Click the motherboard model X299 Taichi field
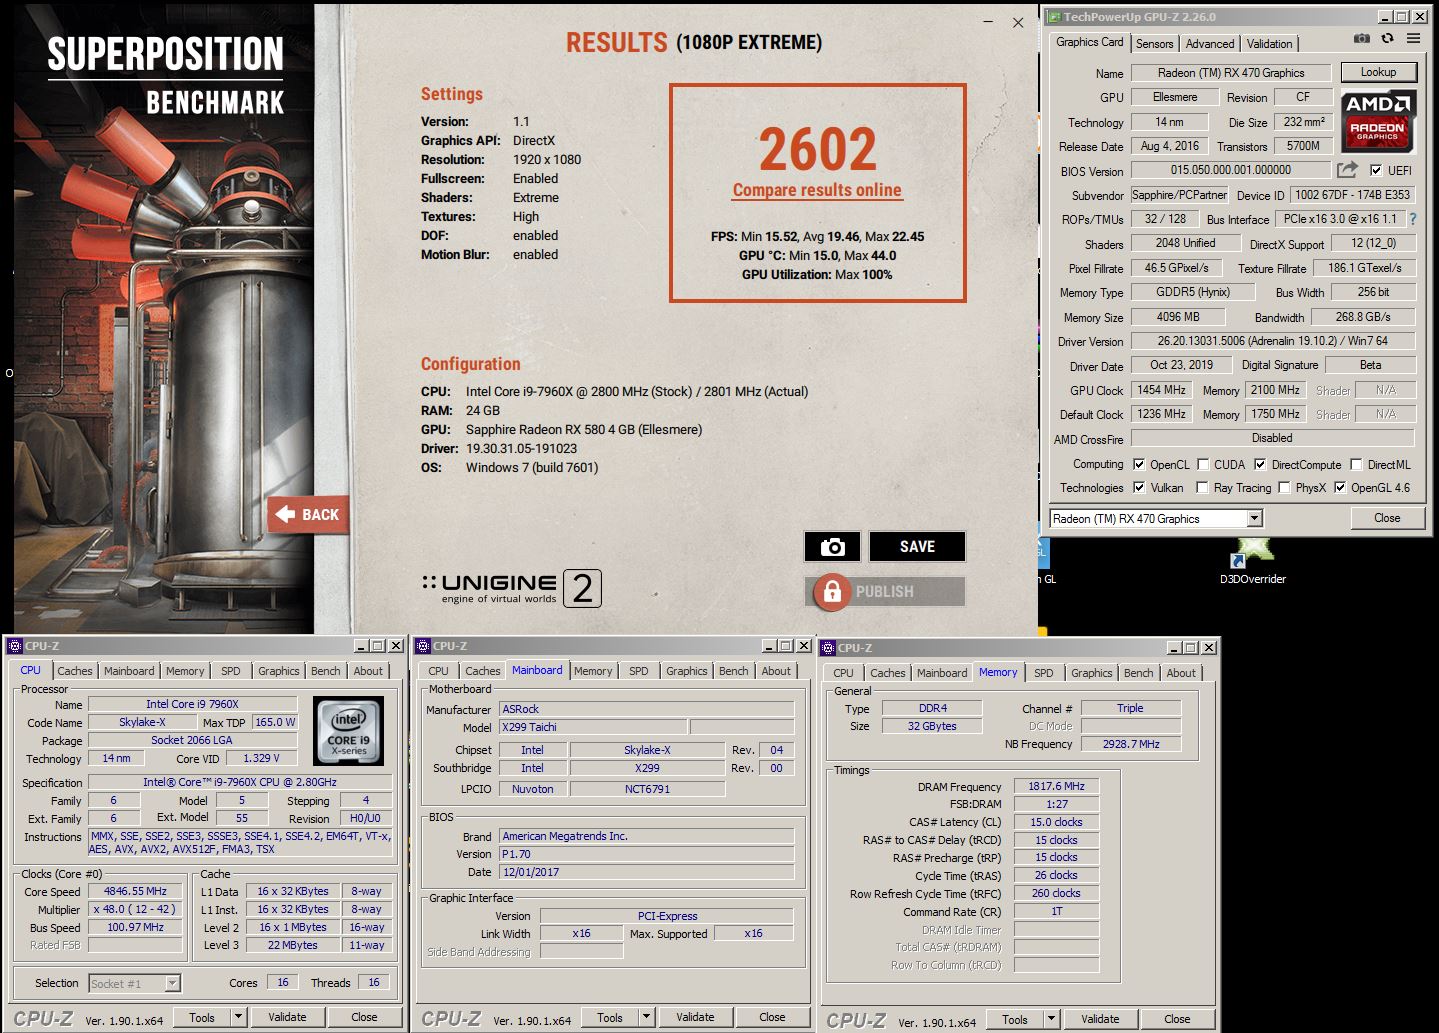This screenshot has height=1033, width=1439. coord(593,727)
